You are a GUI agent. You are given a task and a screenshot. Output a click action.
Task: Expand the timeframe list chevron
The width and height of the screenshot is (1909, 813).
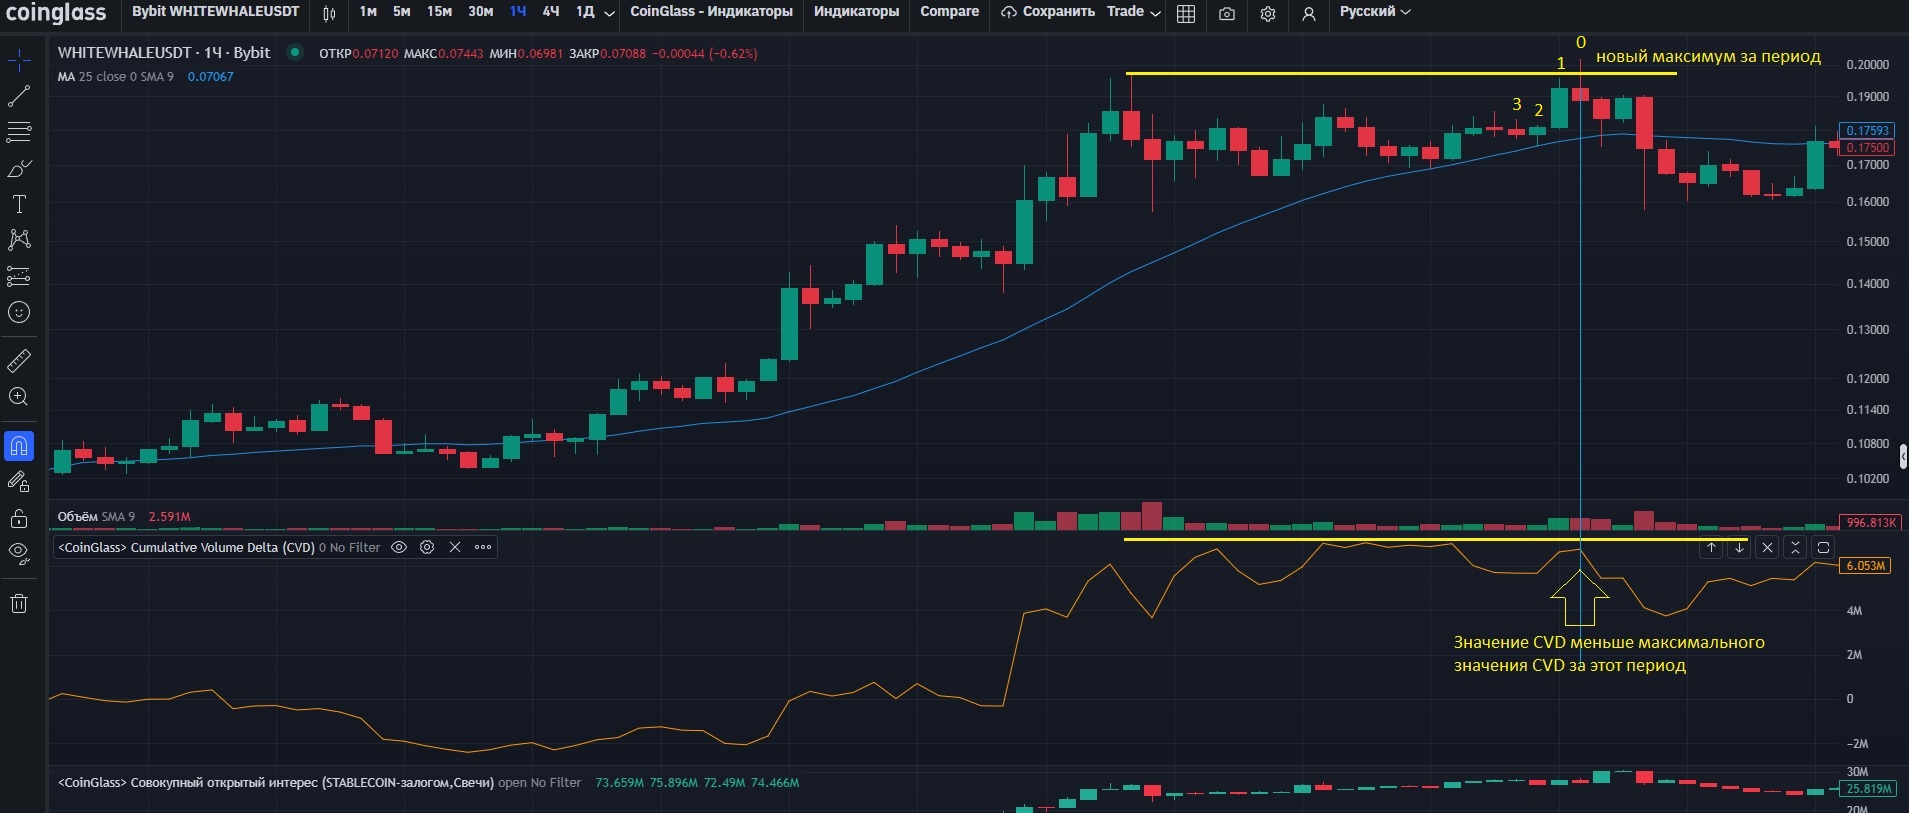(609, 13)
